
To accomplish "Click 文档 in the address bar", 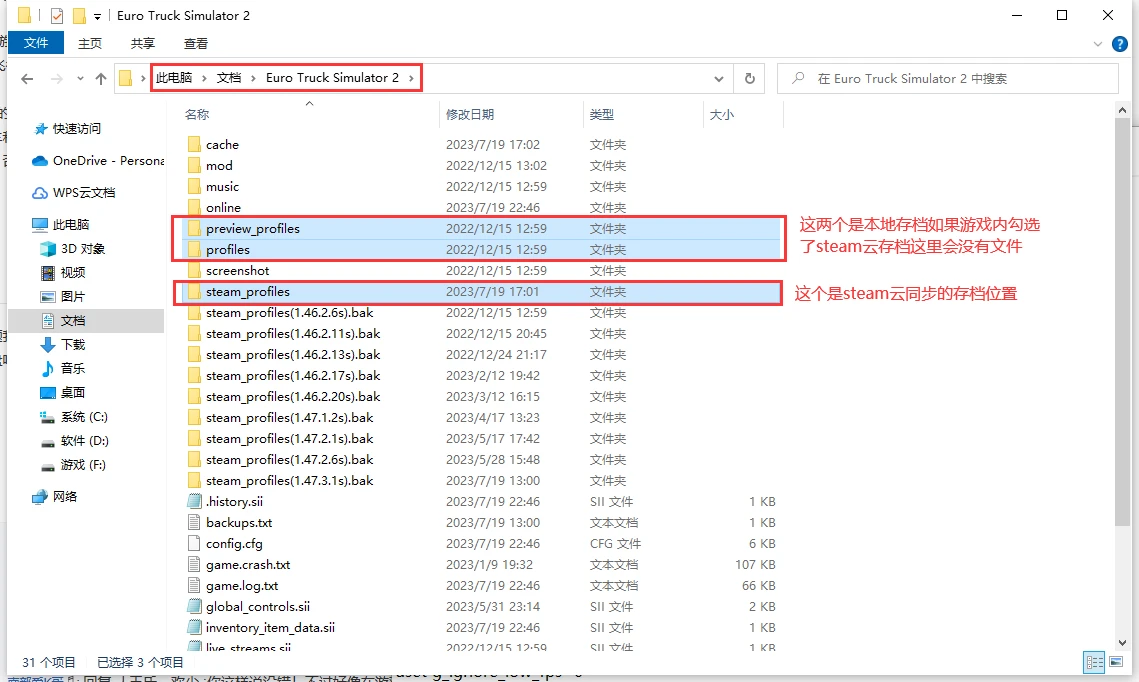I will tap(229, 78).
